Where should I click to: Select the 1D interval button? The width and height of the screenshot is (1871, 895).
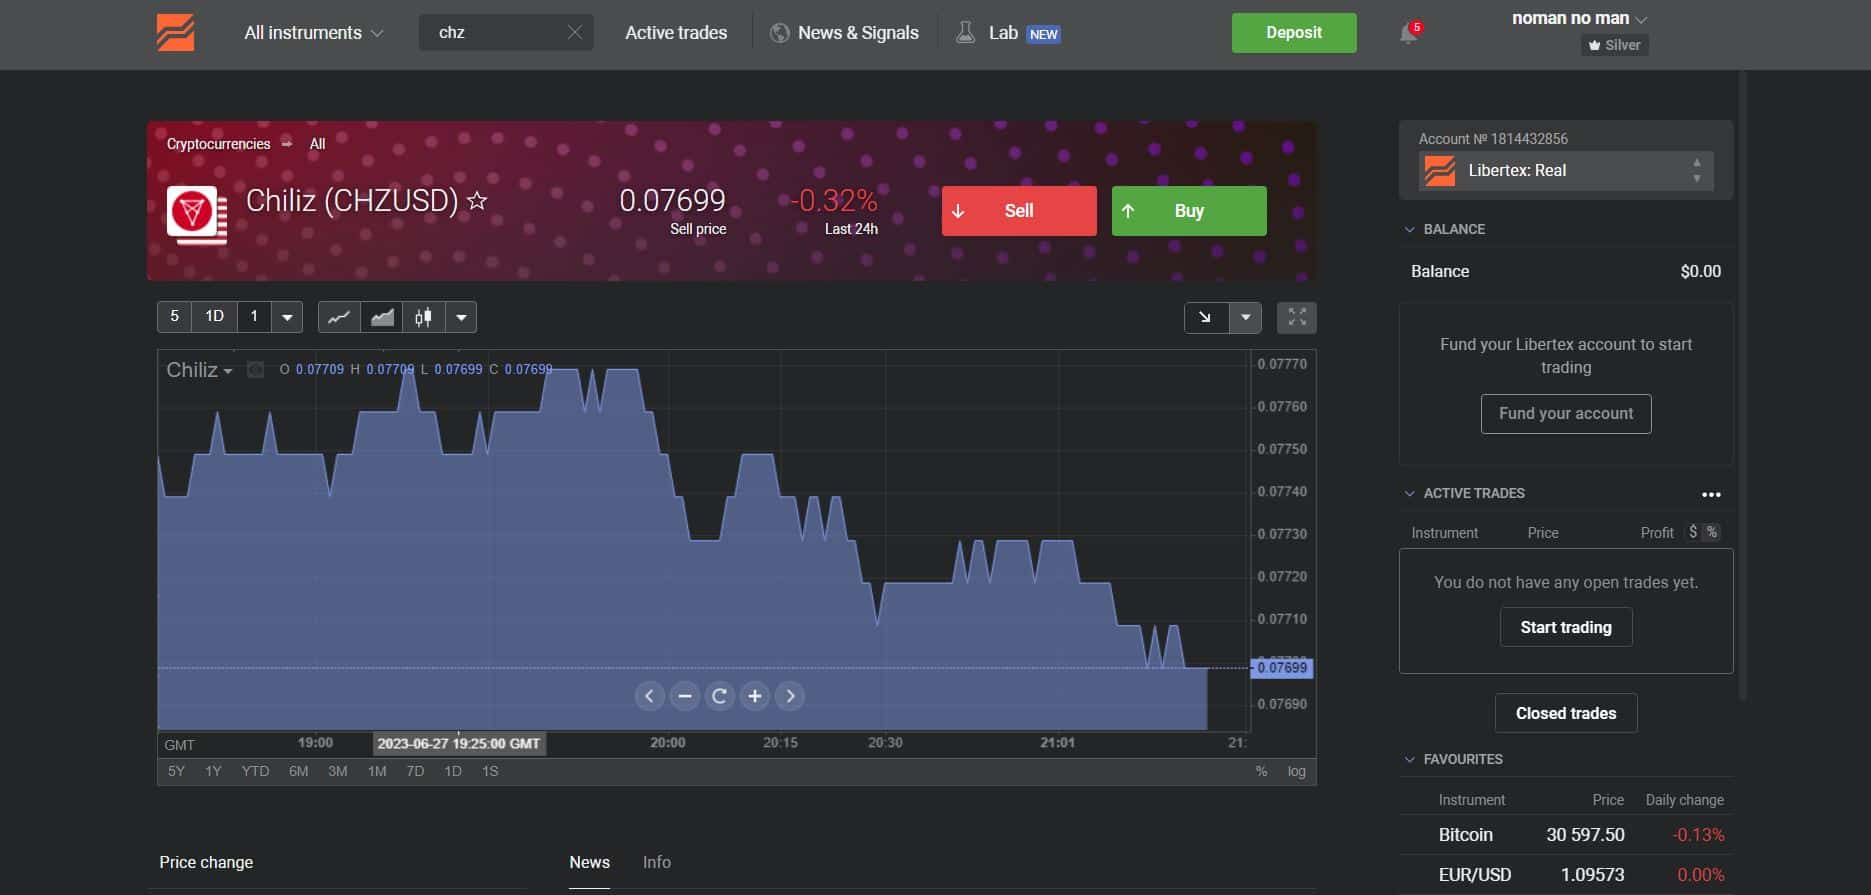(214, 317)
